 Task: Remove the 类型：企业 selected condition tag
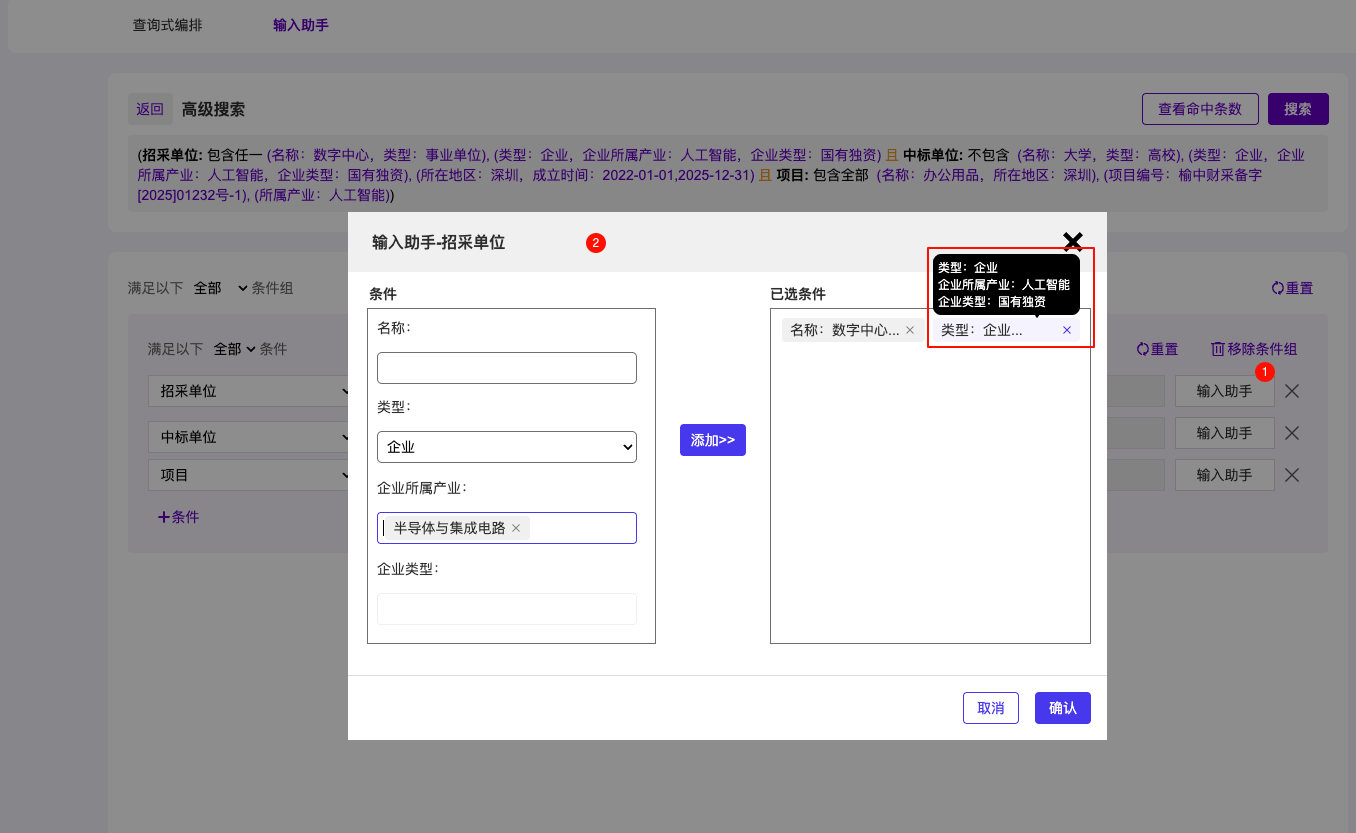(x=1067, y=330)
